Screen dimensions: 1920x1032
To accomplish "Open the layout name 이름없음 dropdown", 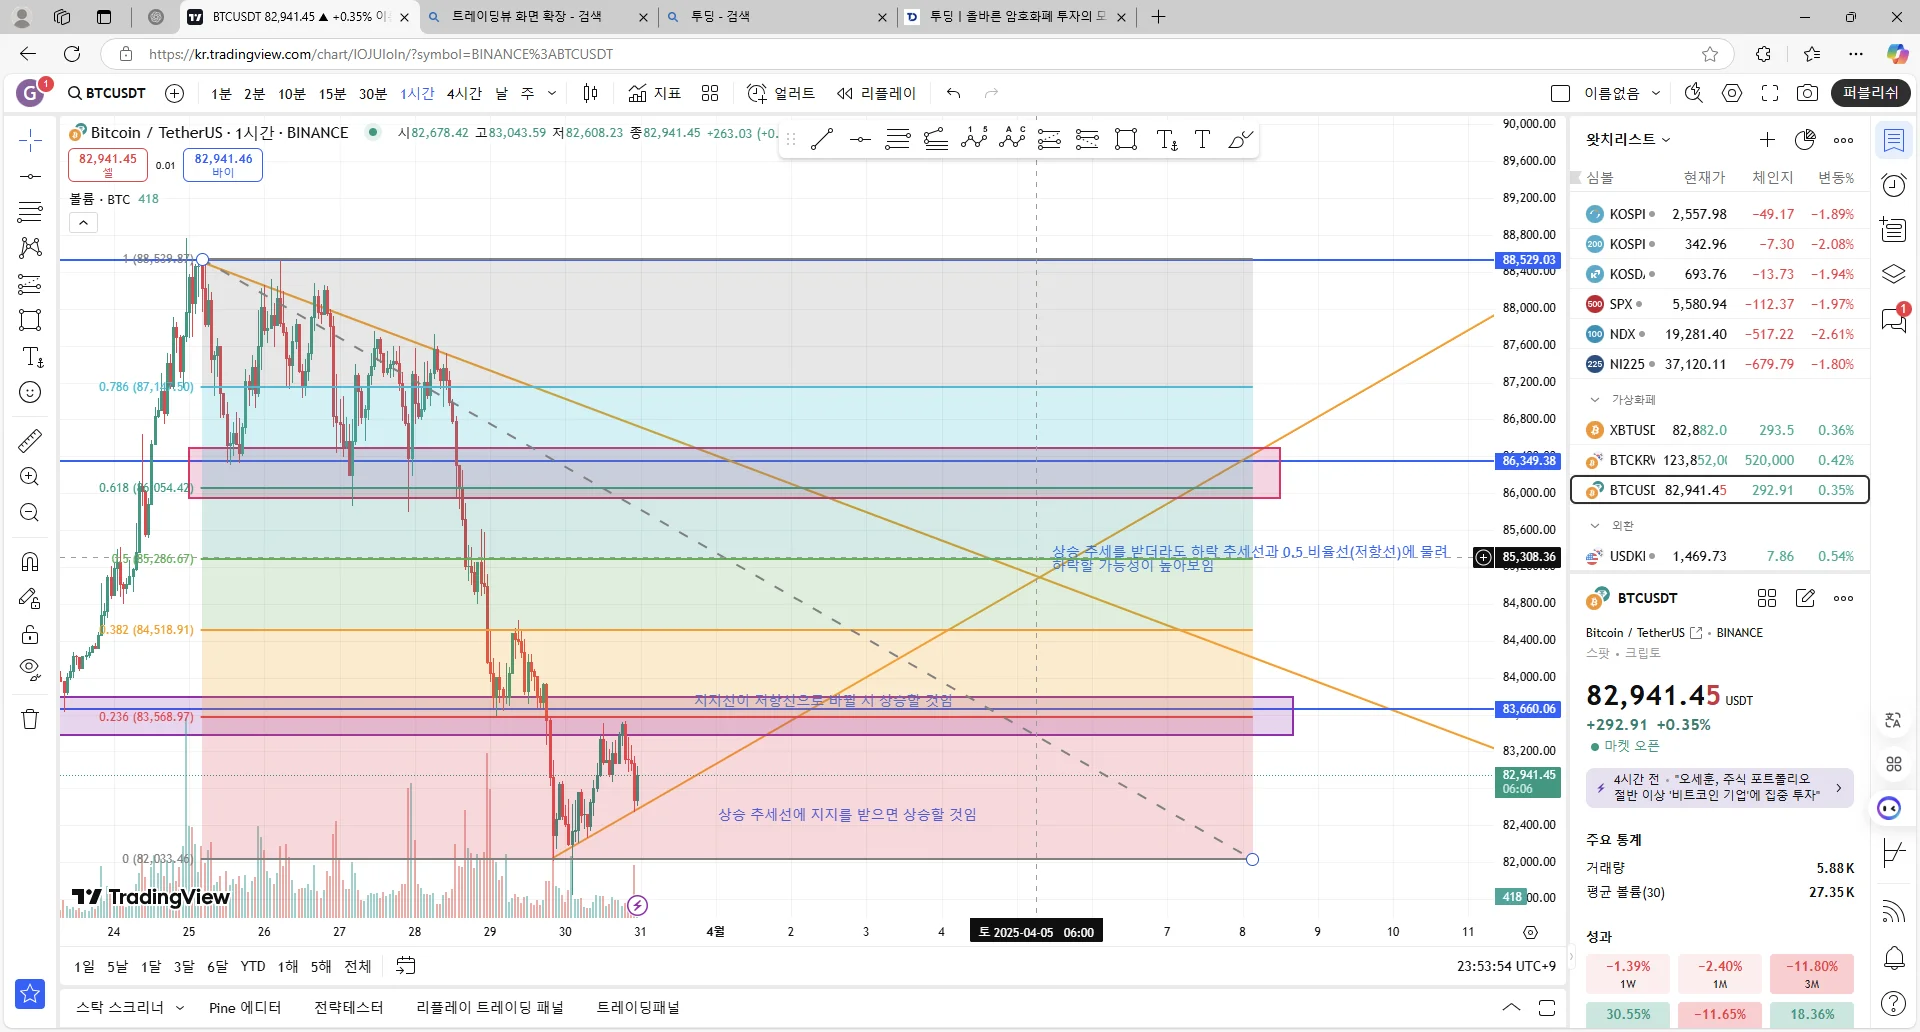I will click(1622, 93).
